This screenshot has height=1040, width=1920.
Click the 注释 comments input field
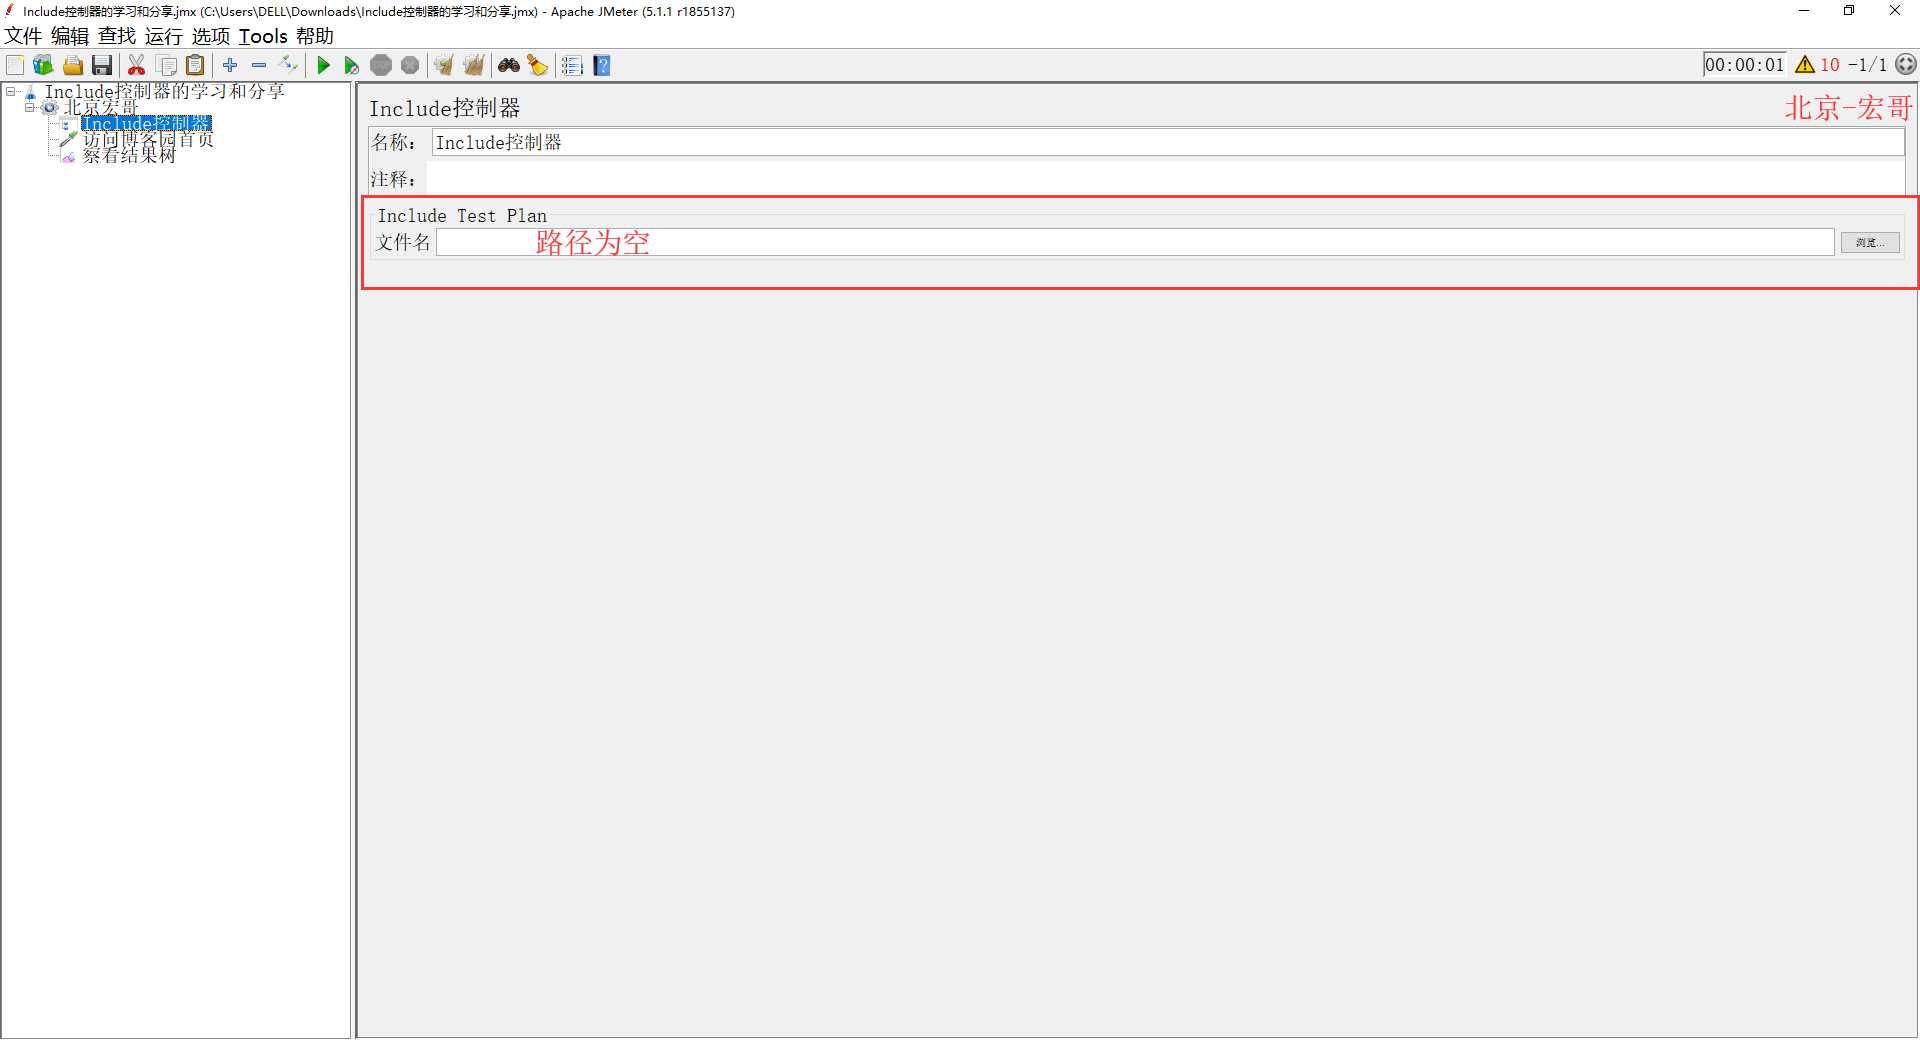[x=1166, y=179]
